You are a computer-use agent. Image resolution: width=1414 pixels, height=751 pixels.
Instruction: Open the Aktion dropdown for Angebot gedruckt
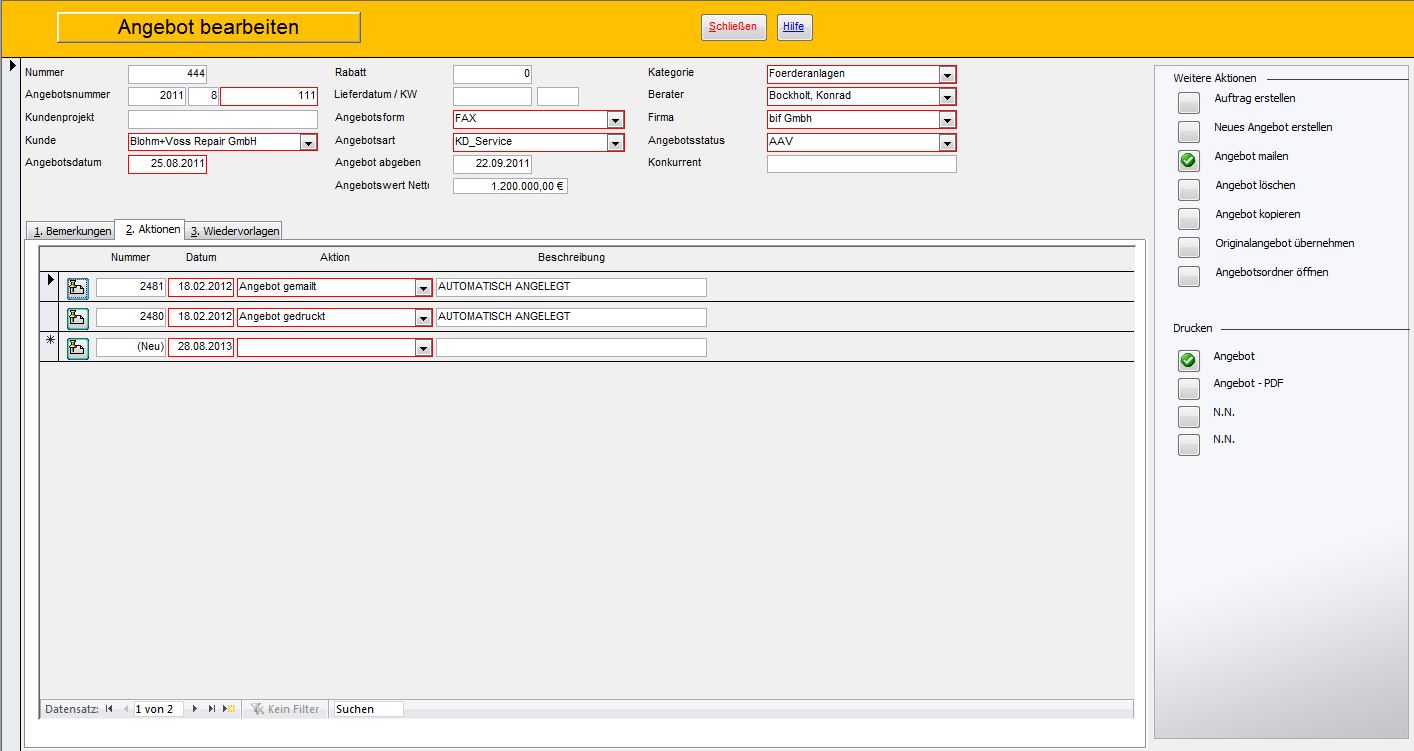point(423,318)
